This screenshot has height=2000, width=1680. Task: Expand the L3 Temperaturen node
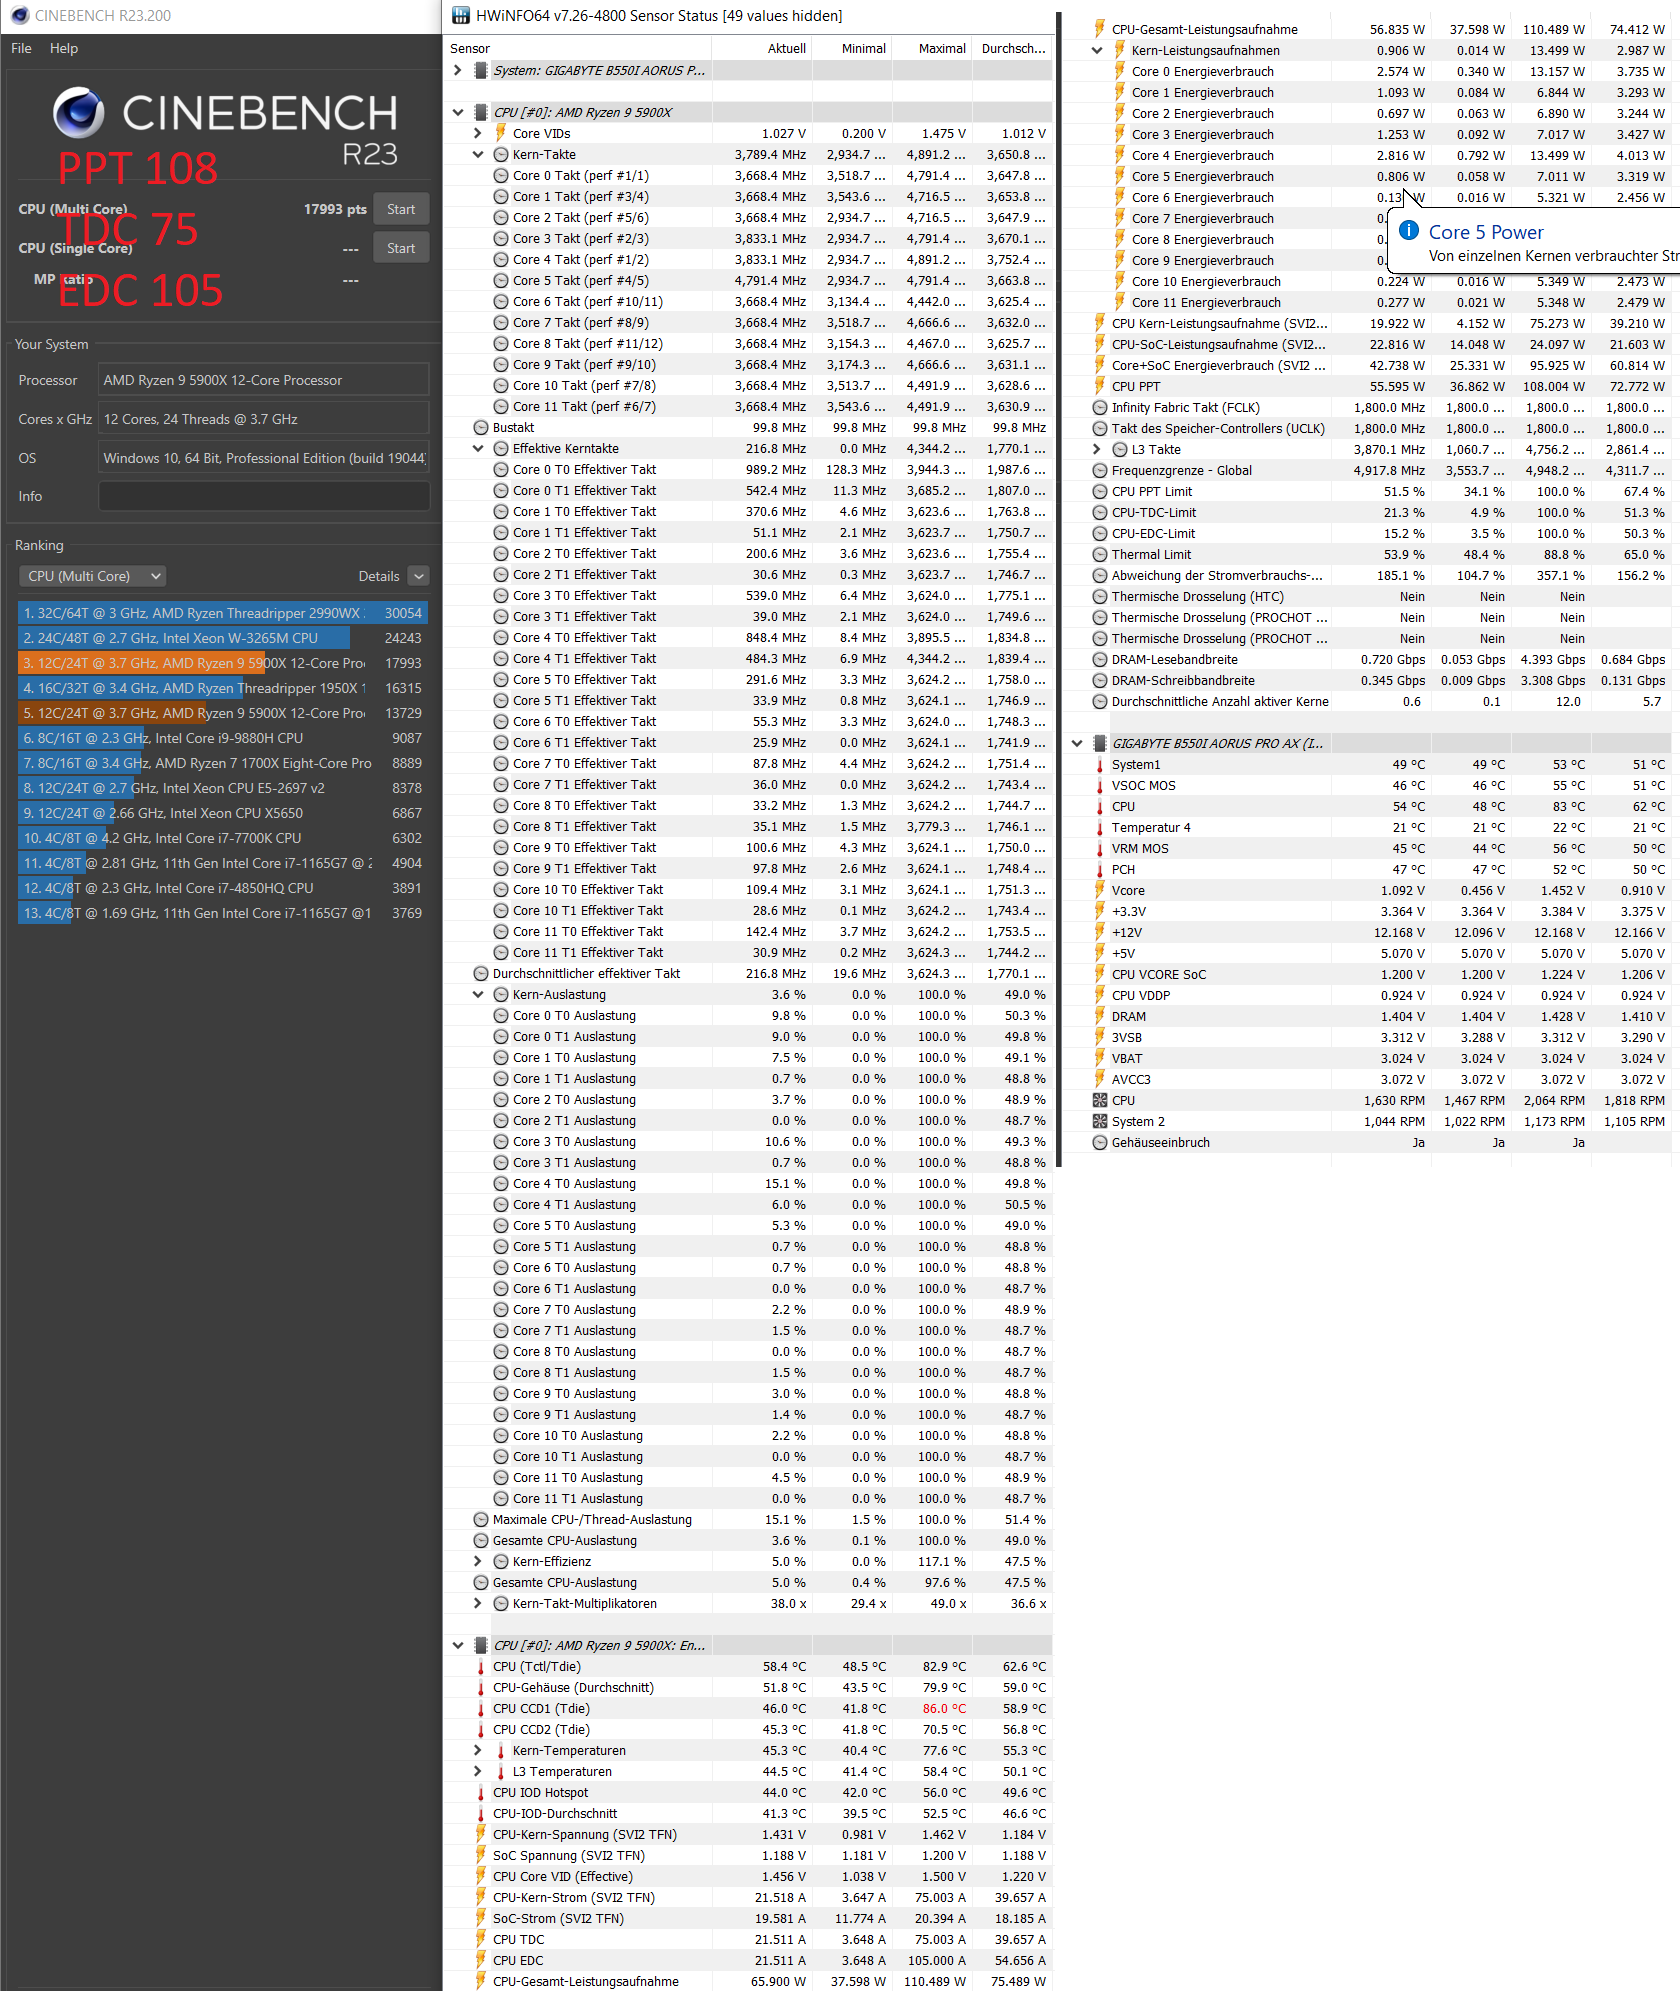[478, 1771]
